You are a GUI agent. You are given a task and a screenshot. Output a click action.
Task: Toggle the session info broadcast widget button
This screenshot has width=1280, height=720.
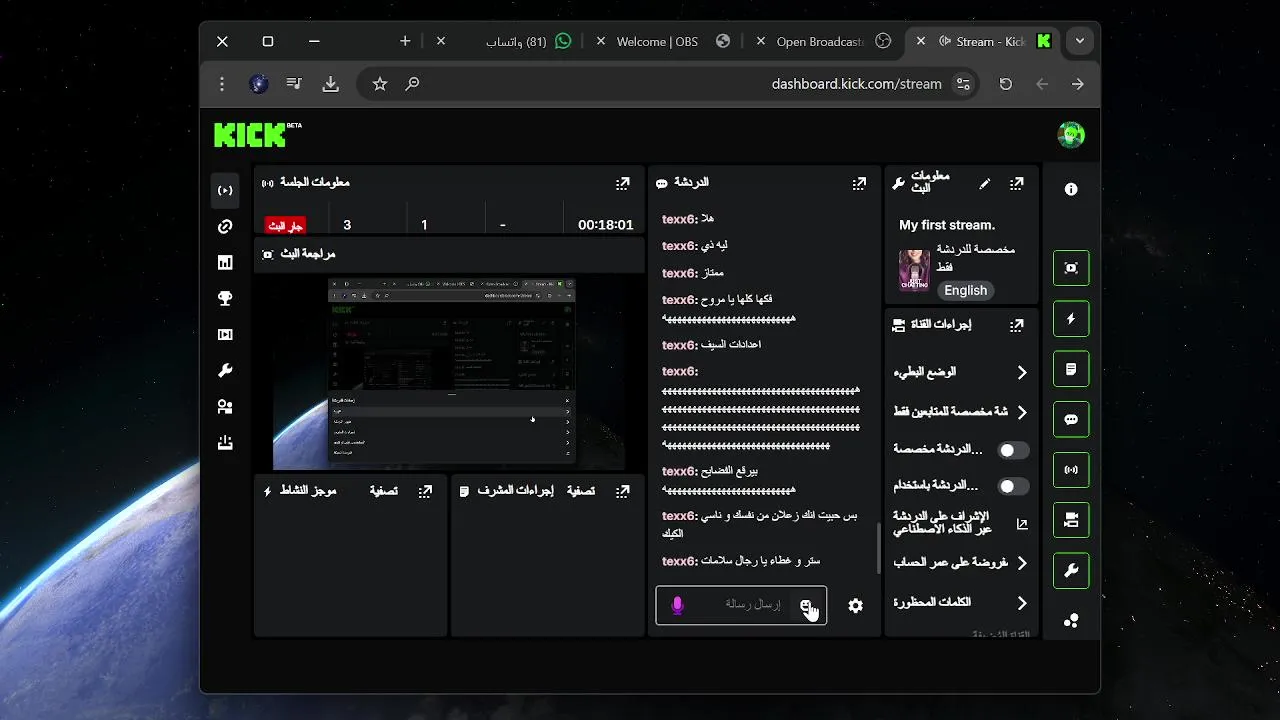tap(1071, 470)
